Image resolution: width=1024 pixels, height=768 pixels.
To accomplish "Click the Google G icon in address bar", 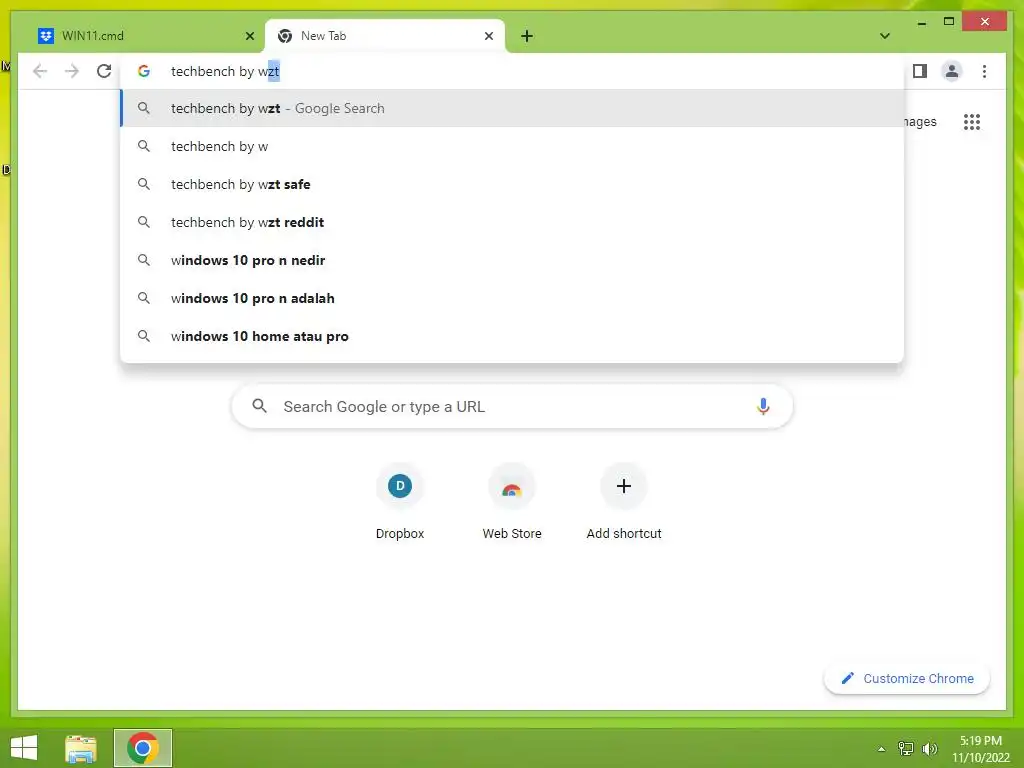I will point(144,71).
